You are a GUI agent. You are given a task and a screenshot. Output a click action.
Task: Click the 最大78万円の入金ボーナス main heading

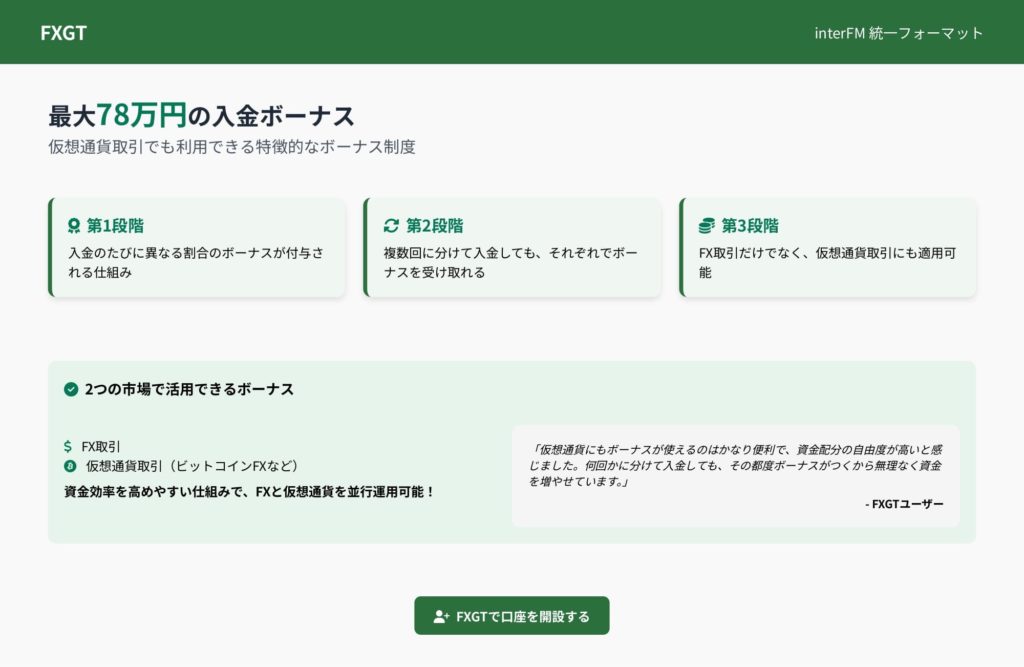coord(201,116)
